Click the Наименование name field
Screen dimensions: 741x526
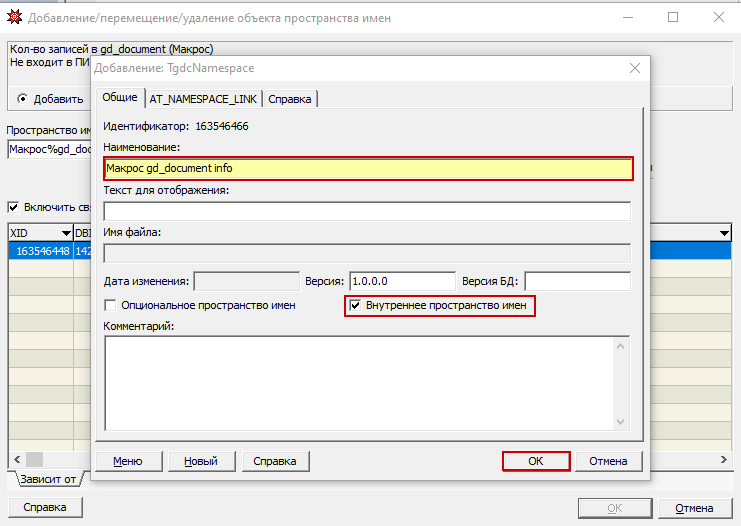(x=368, y=169)
